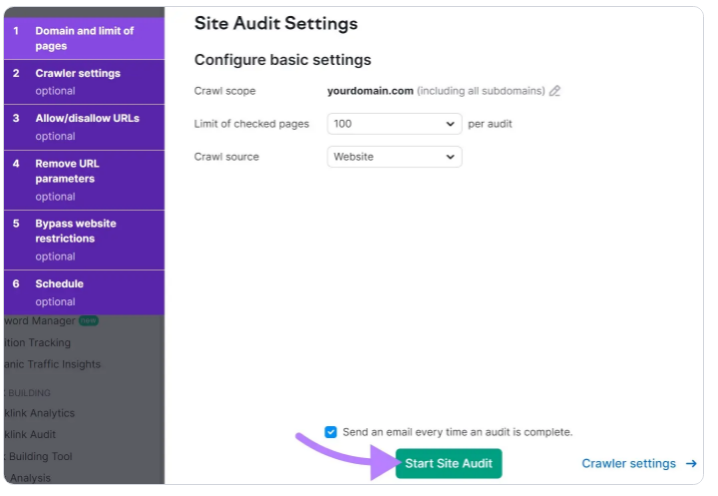Open Organic Traffic Insights in the sidebar
This screenshot has height=496, width=718.
[50, 365]
